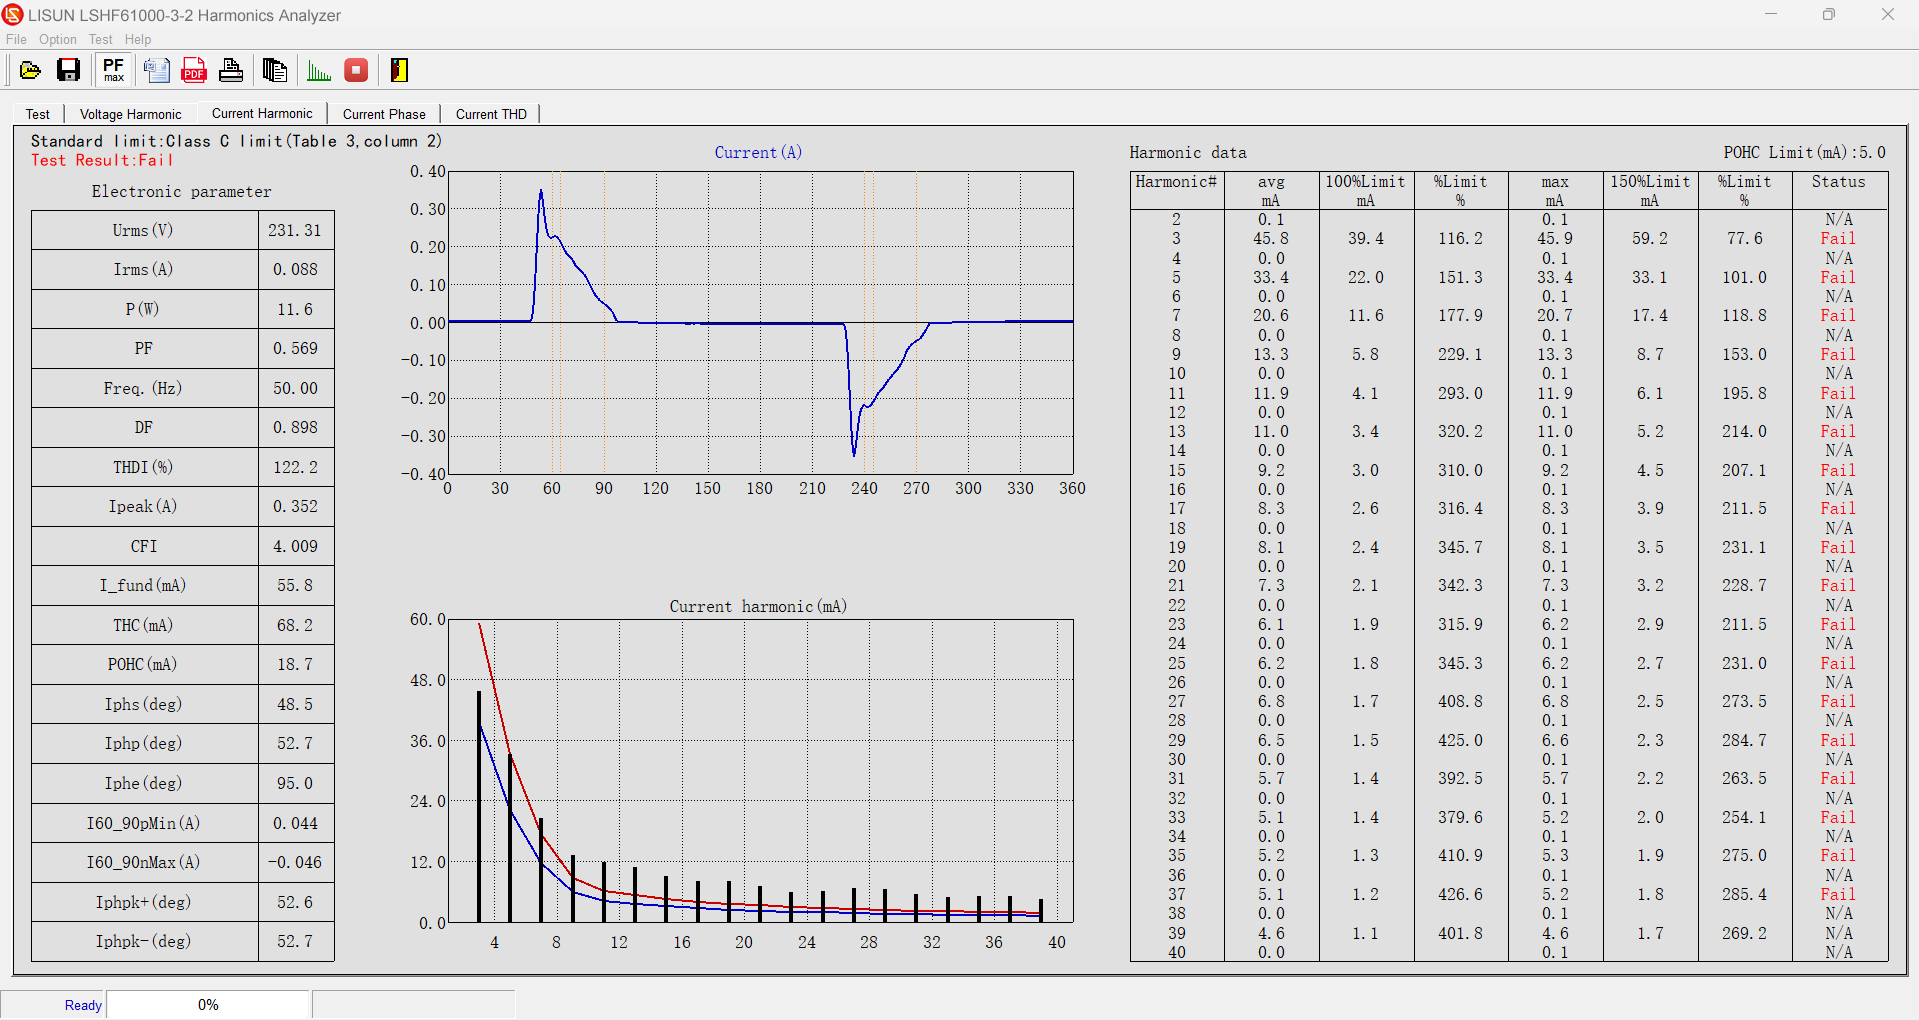
Task: Switch to the Test tab
Action: click(38, 114)
